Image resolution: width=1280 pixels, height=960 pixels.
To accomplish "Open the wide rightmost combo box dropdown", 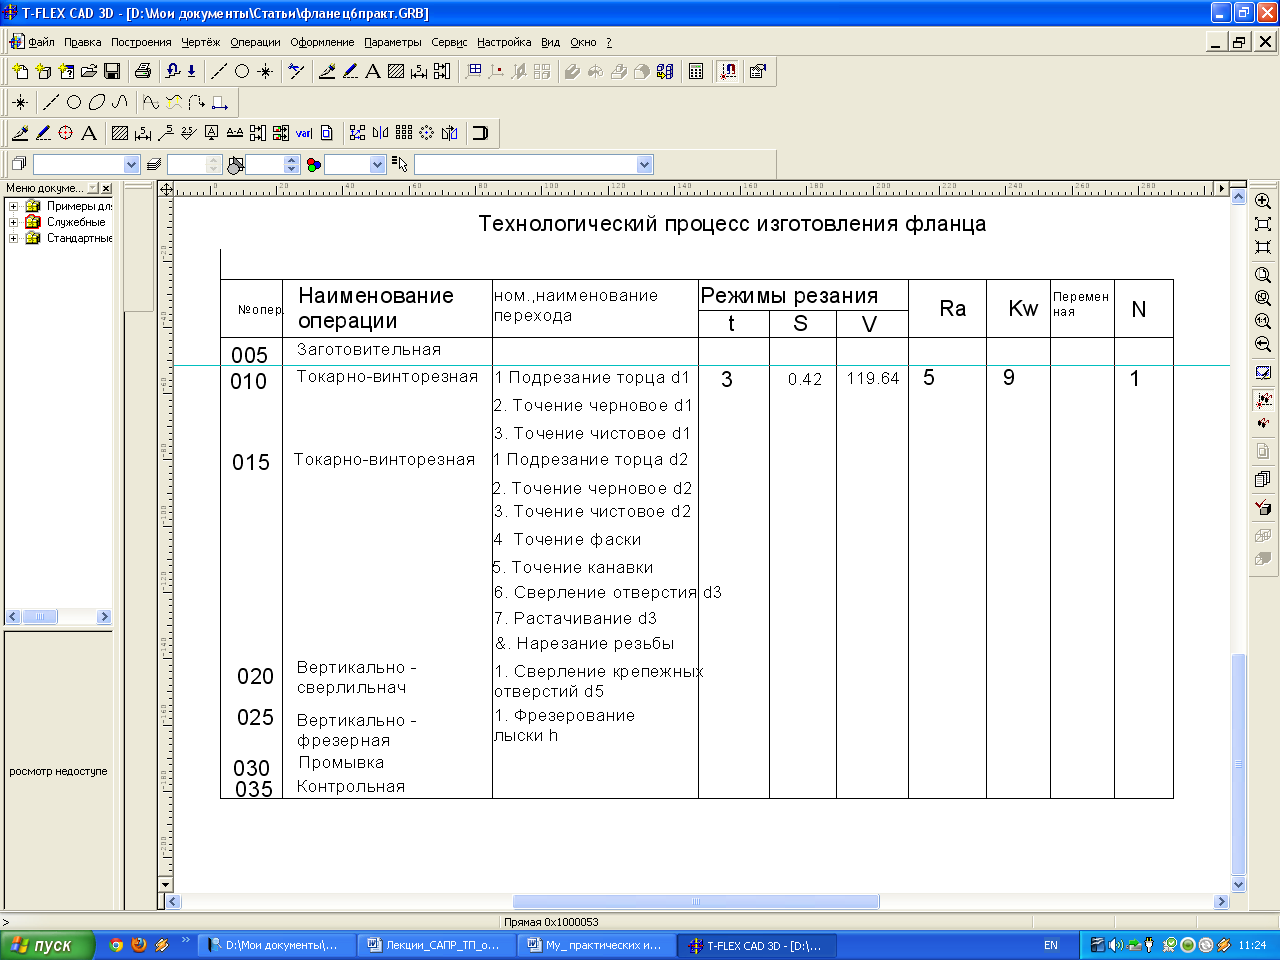I will tap(644, 164).
